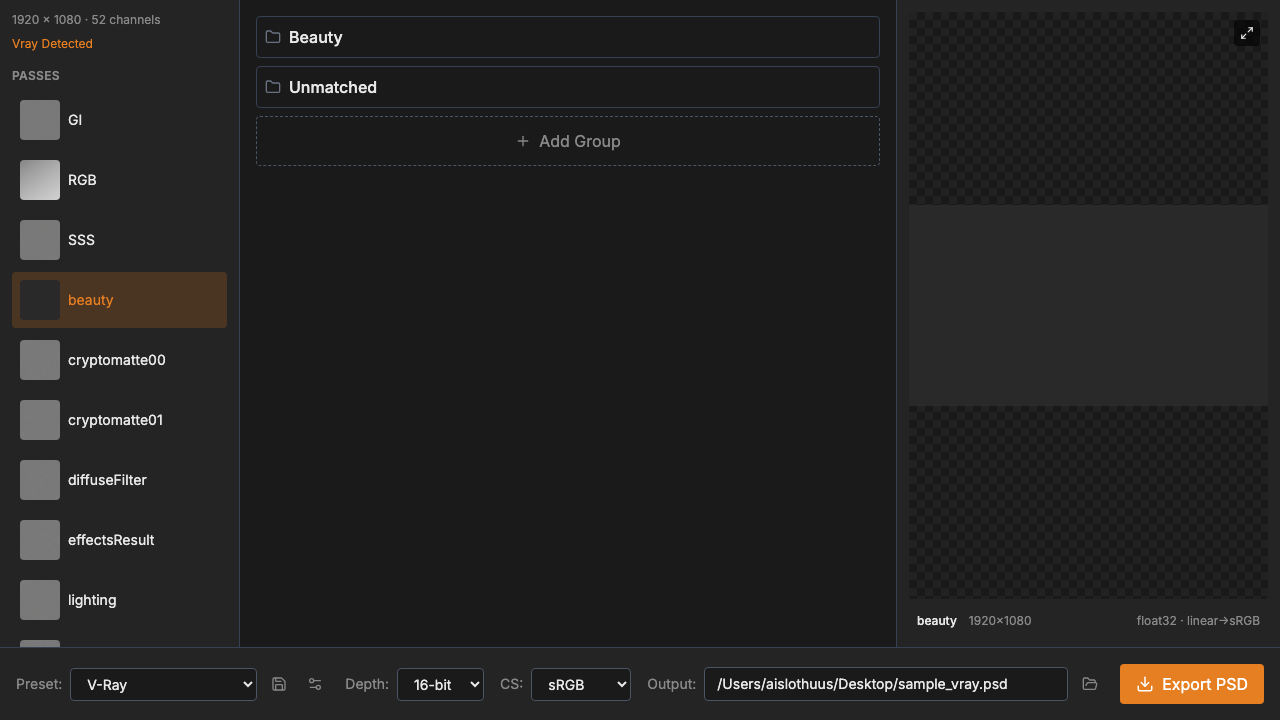This screenshot has height=720, width=1280.
Task: Click the expand preview fullscreen icon
Action: coord(1246,33)
